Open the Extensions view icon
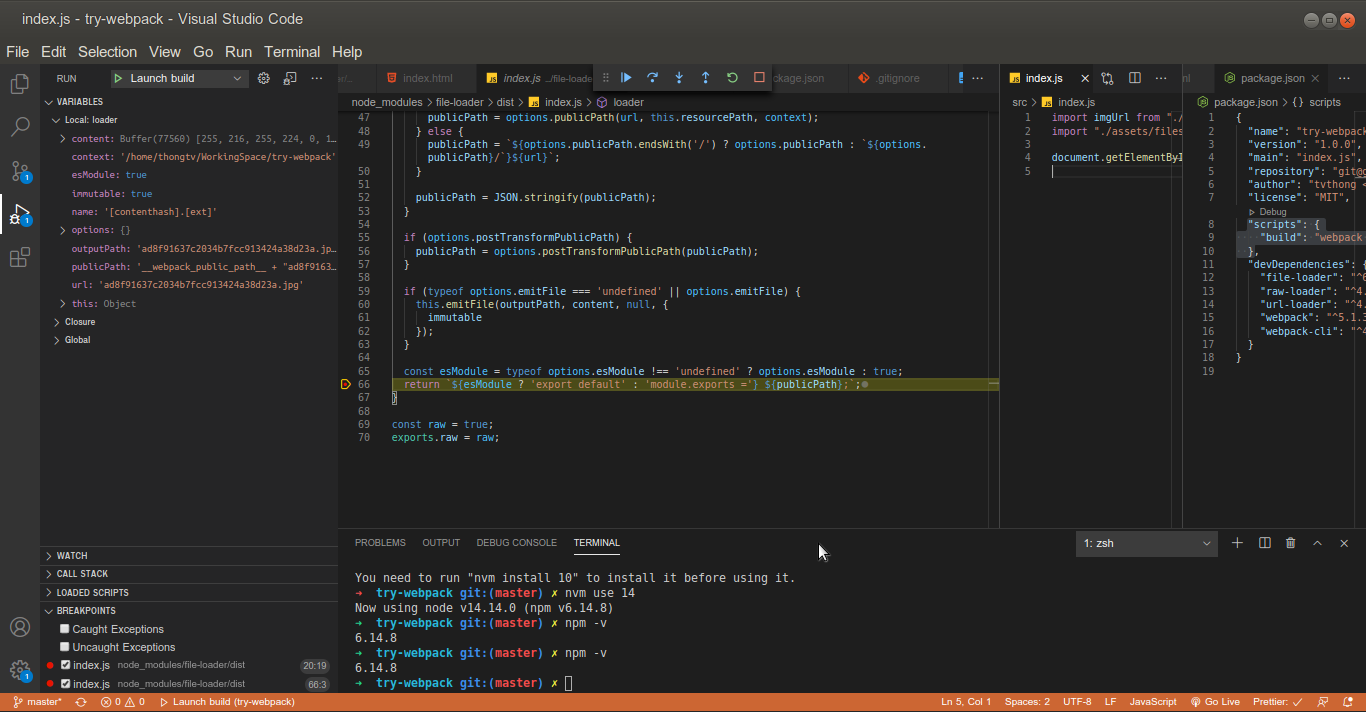The width and height of the screenshot is (1366, 712). tap(19, 258)
